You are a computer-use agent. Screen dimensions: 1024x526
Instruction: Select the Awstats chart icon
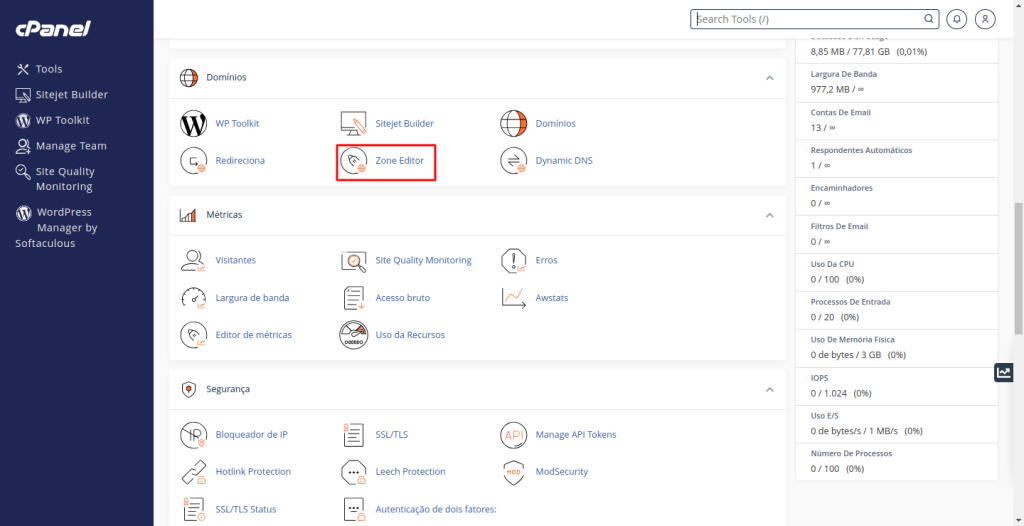click(x=513, y=298)
